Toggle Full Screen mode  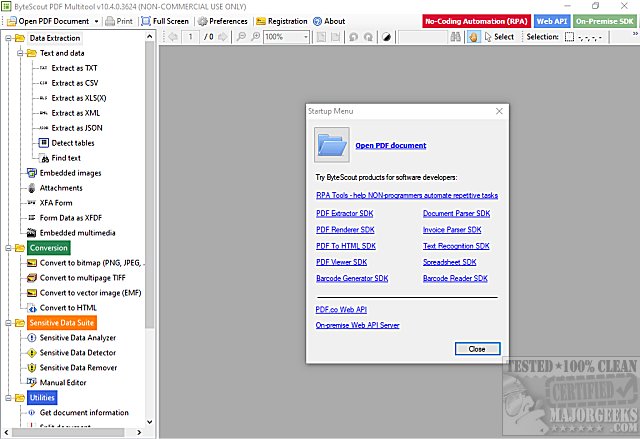pyautogui.click(x=165, y=20)
